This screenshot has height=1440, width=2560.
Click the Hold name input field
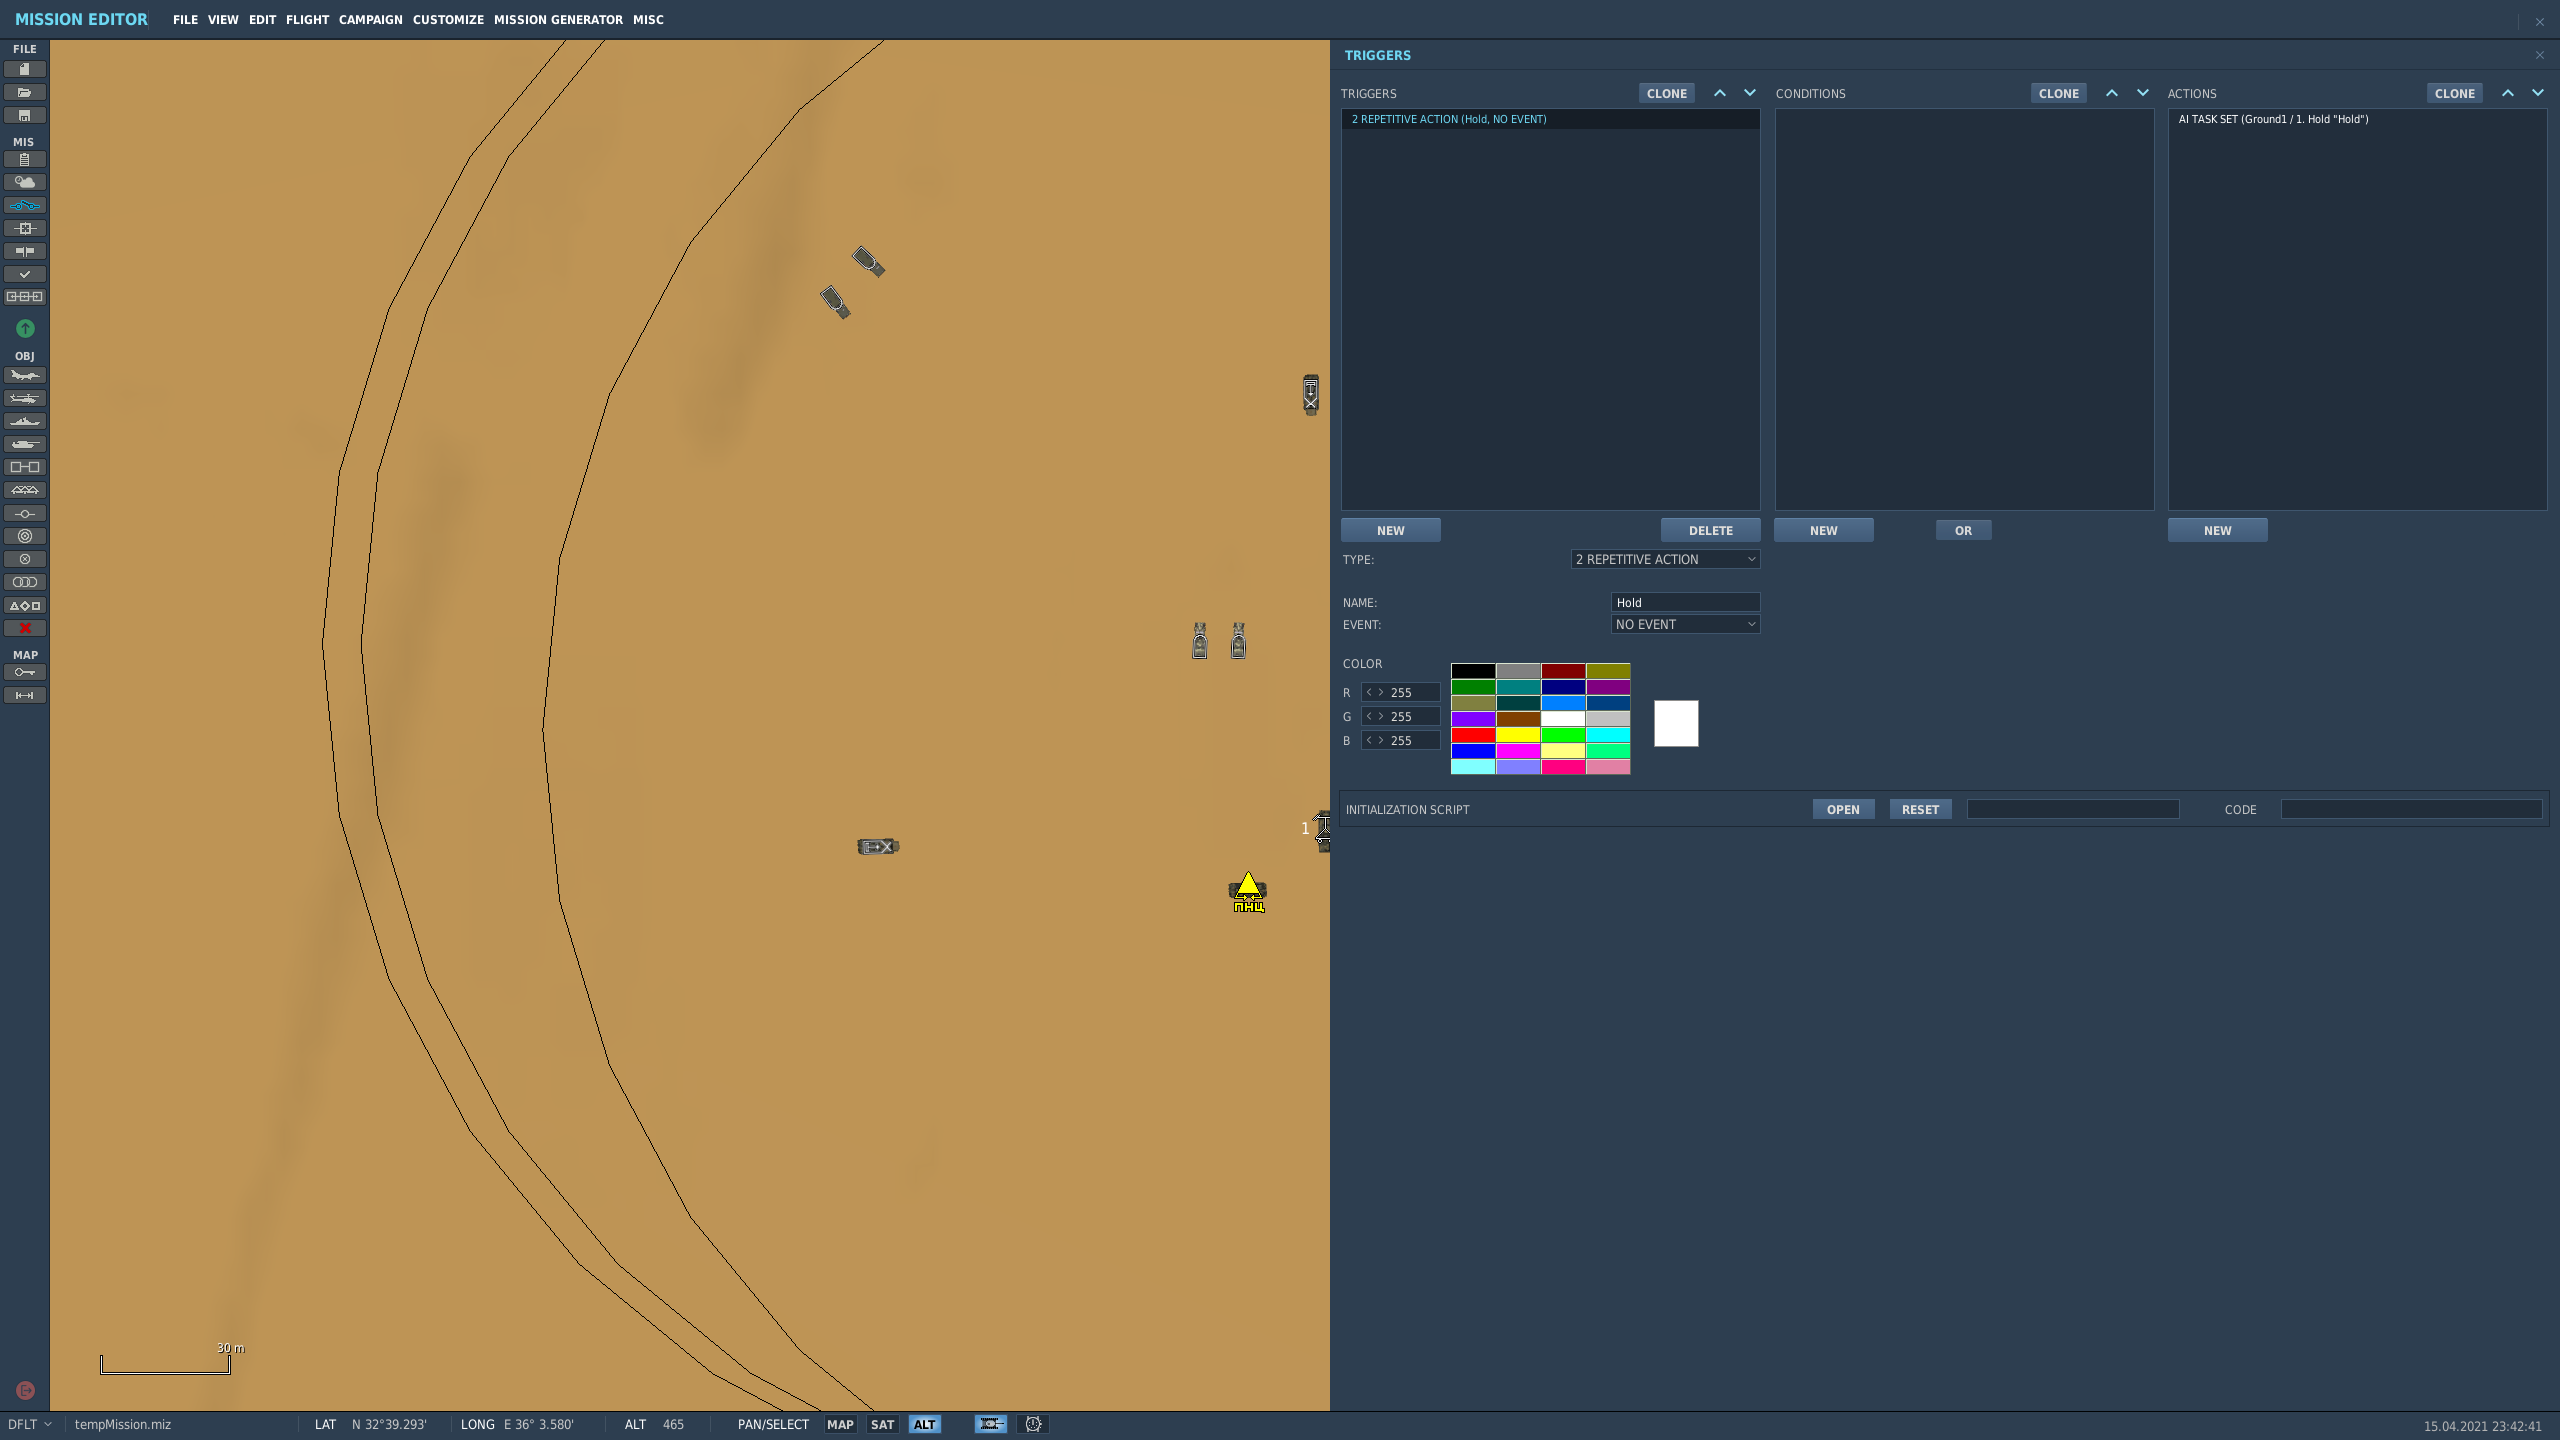point(1685,602)
